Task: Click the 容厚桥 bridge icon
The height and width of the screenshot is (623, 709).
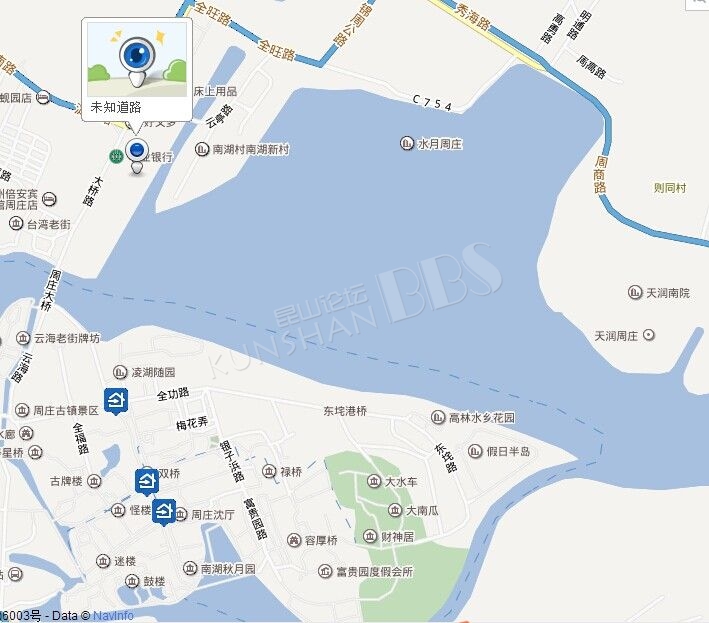Action: click(x=294, y=540)
